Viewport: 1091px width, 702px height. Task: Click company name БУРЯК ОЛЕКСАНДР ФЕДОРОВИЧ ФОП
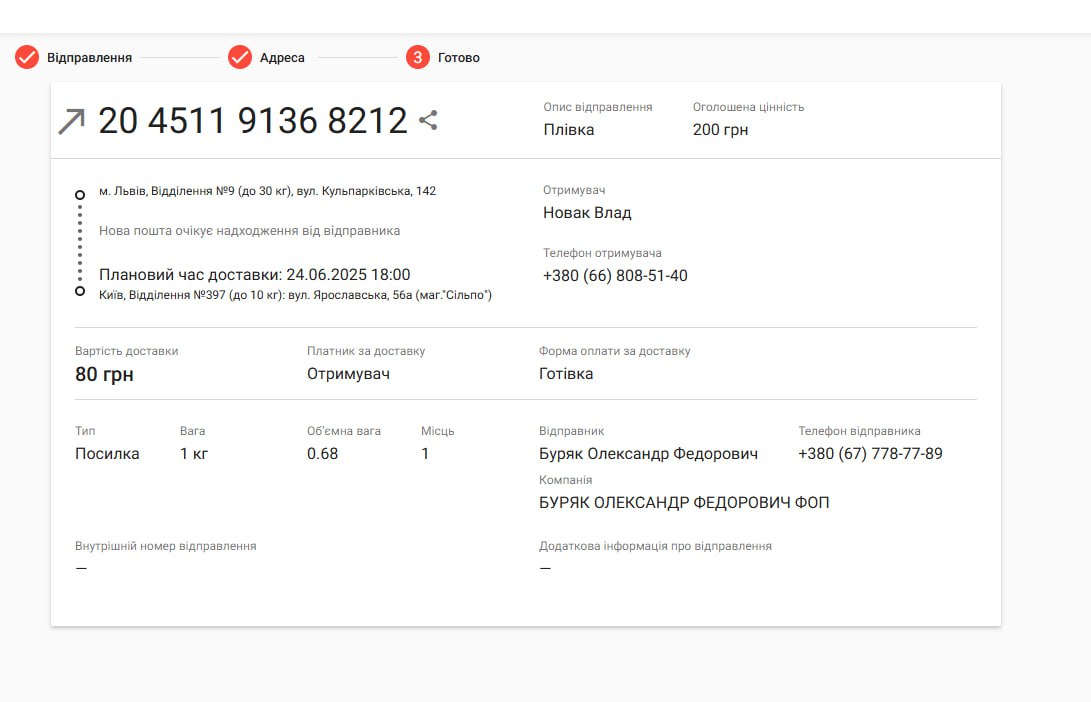click(x=684, y=503)
